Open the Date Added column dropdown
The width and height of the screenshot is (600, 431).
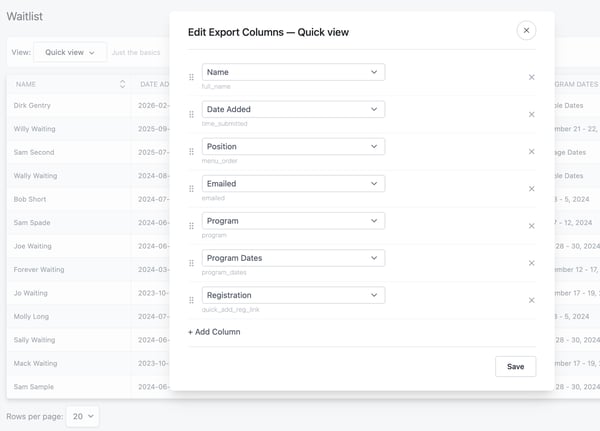[293, 109]
